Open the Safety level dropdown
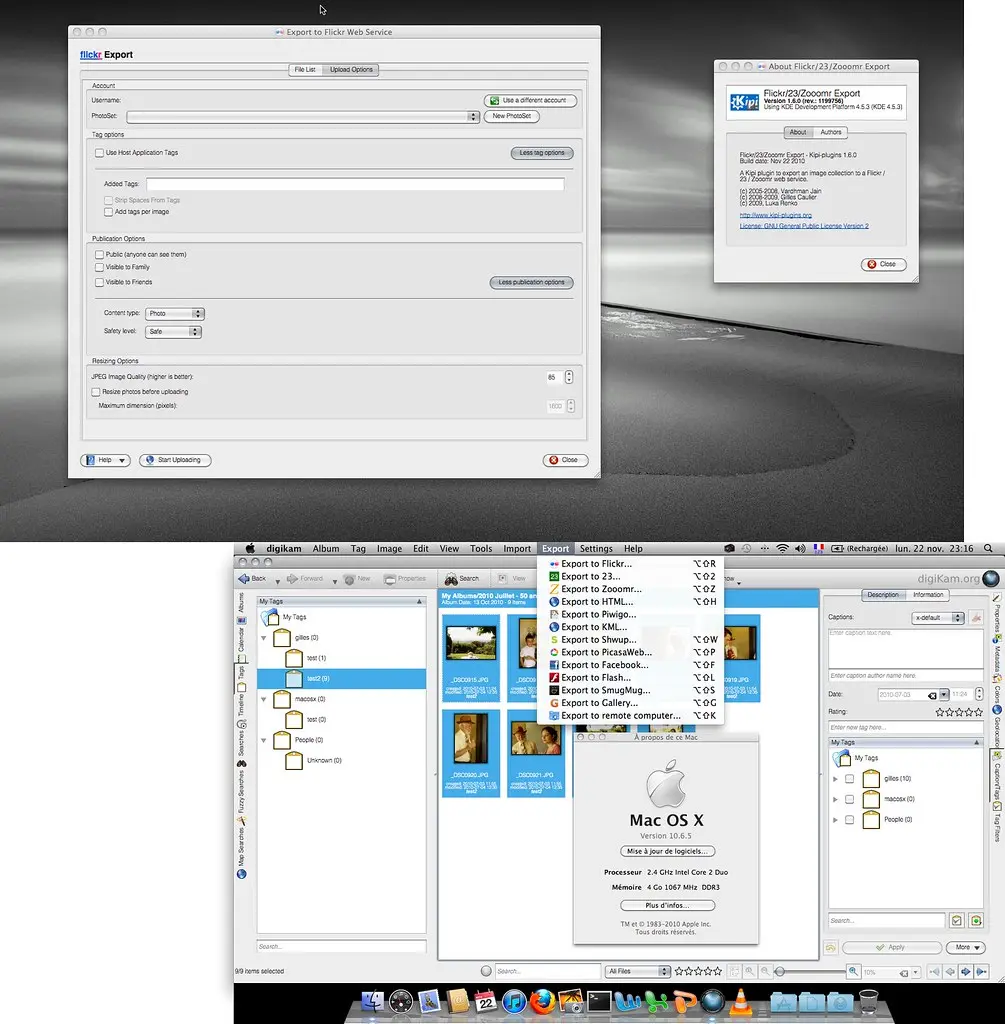The image size is (1005, 1024). tap(175, 331)
